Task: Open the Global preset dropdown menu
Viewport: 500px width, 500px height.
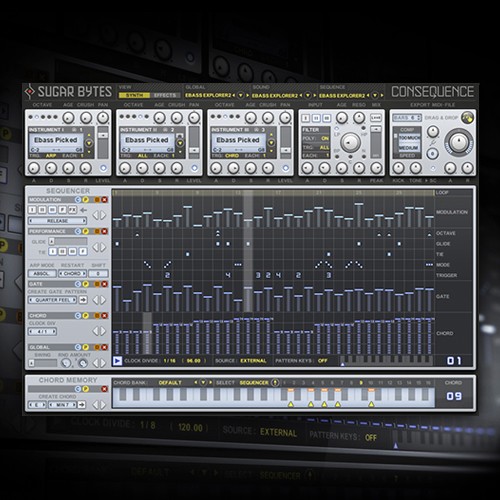Action: click(x=240, y=95)
